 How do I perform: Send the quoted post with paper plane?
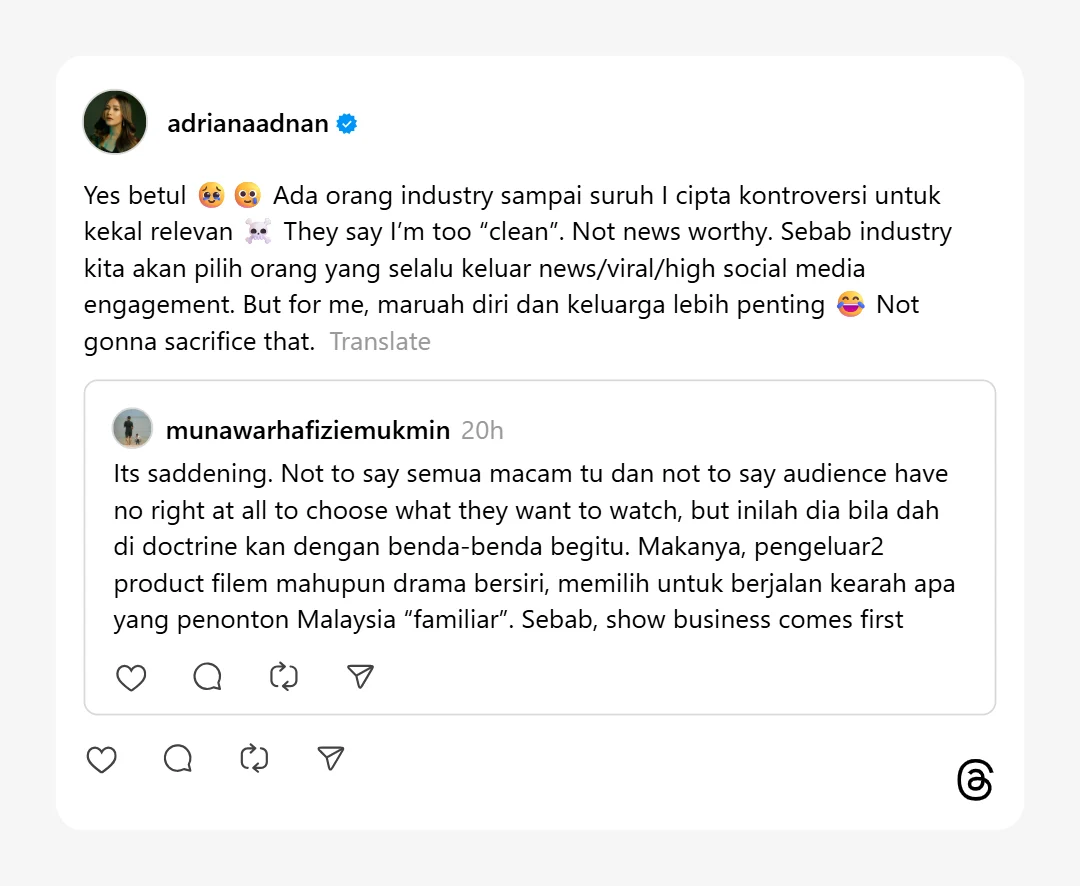pos(360,676)
